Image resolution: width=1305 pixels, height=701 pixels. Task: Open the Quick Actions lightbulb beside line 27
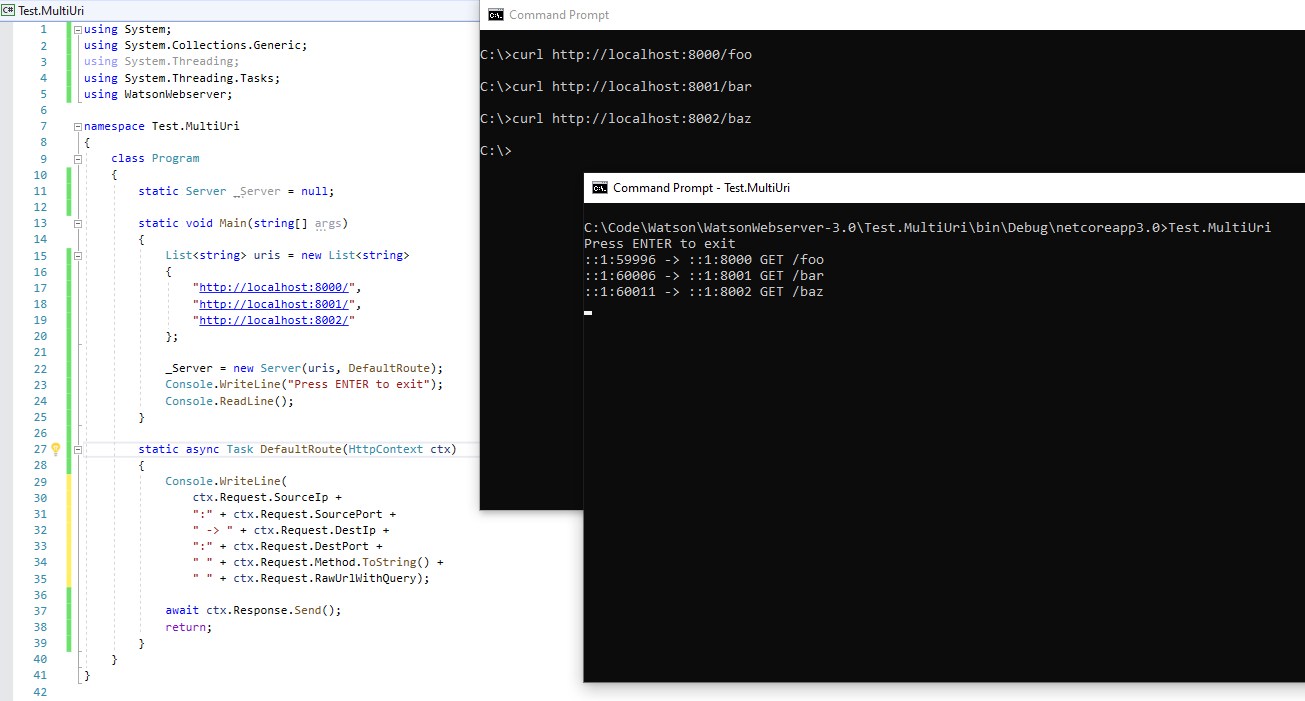click(56, 449)
